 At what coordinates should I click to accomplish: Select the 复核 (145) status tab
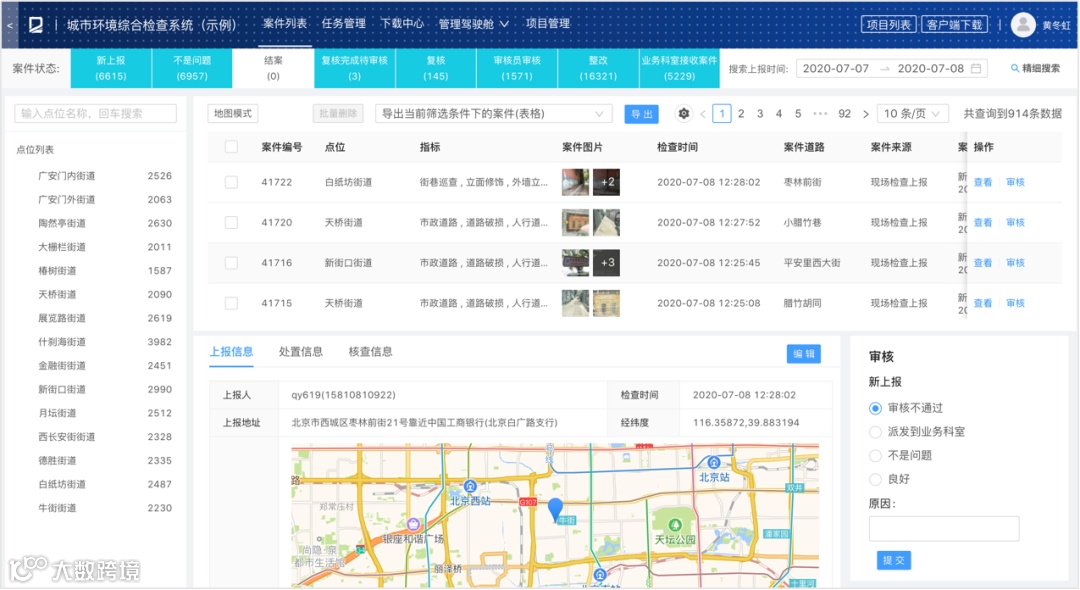(436, 68)
